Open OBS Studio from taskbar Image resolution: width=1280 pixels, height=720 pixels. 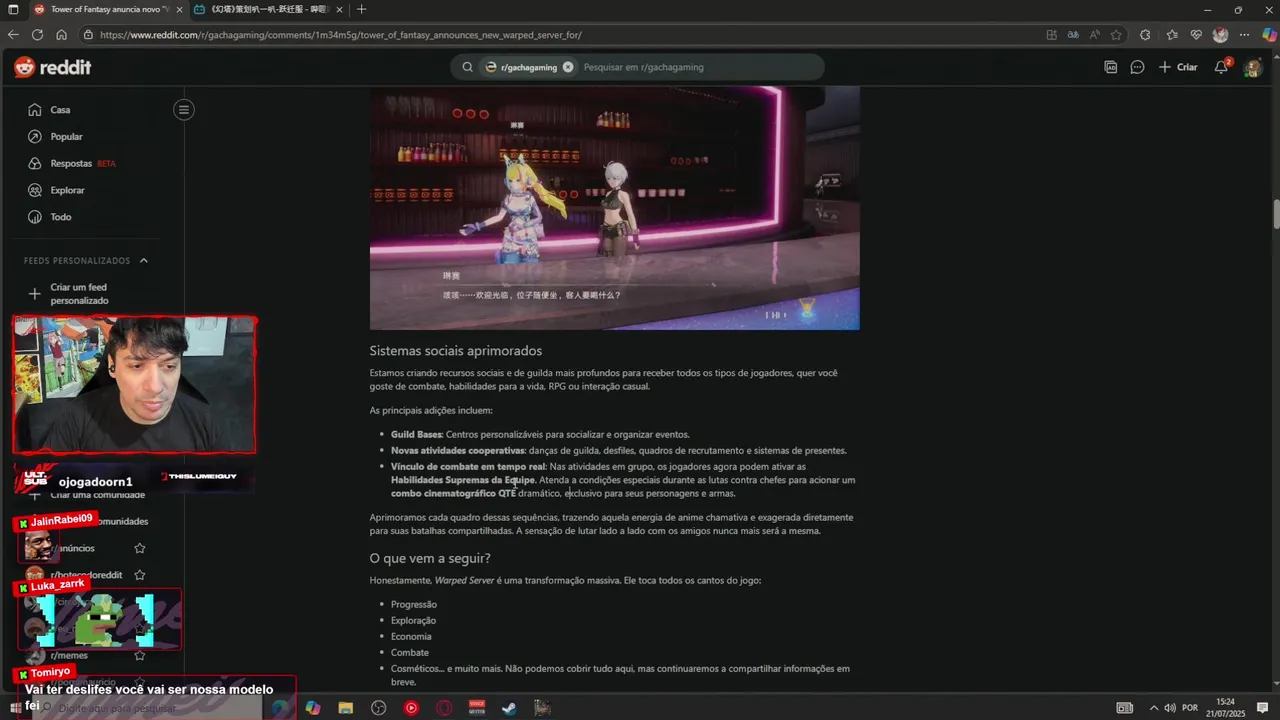[378, 708]
